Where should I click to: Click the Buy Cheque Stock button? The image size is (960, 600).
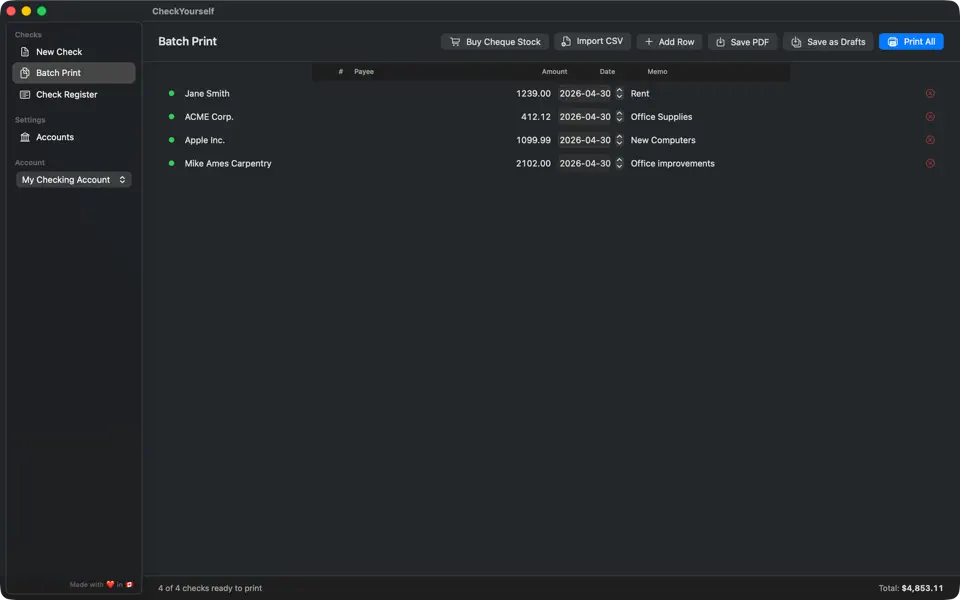coord(495,42)
